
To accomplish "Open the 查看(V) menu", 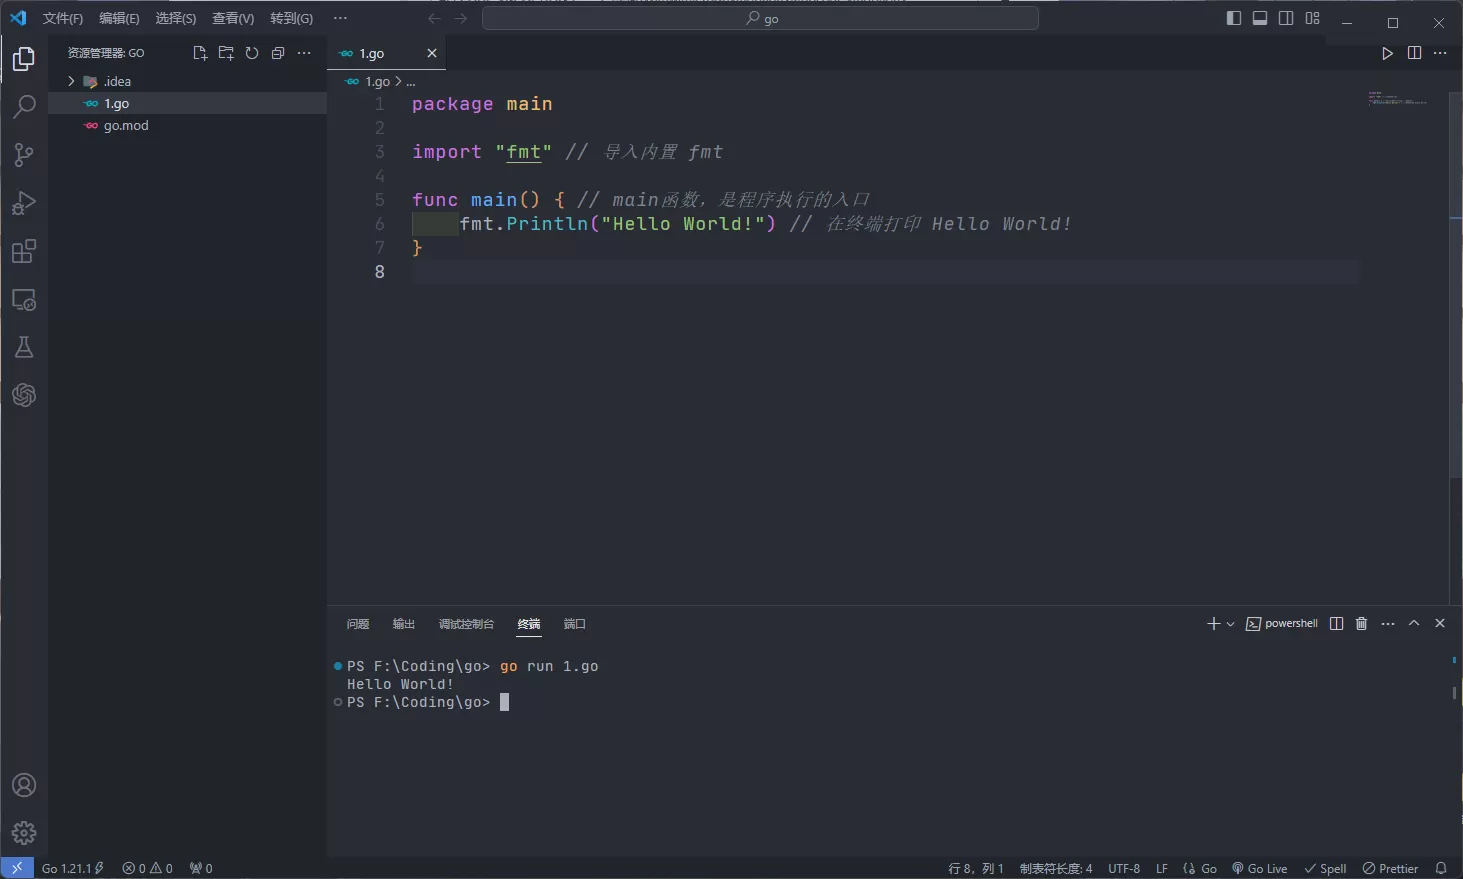I will point(233,18).
